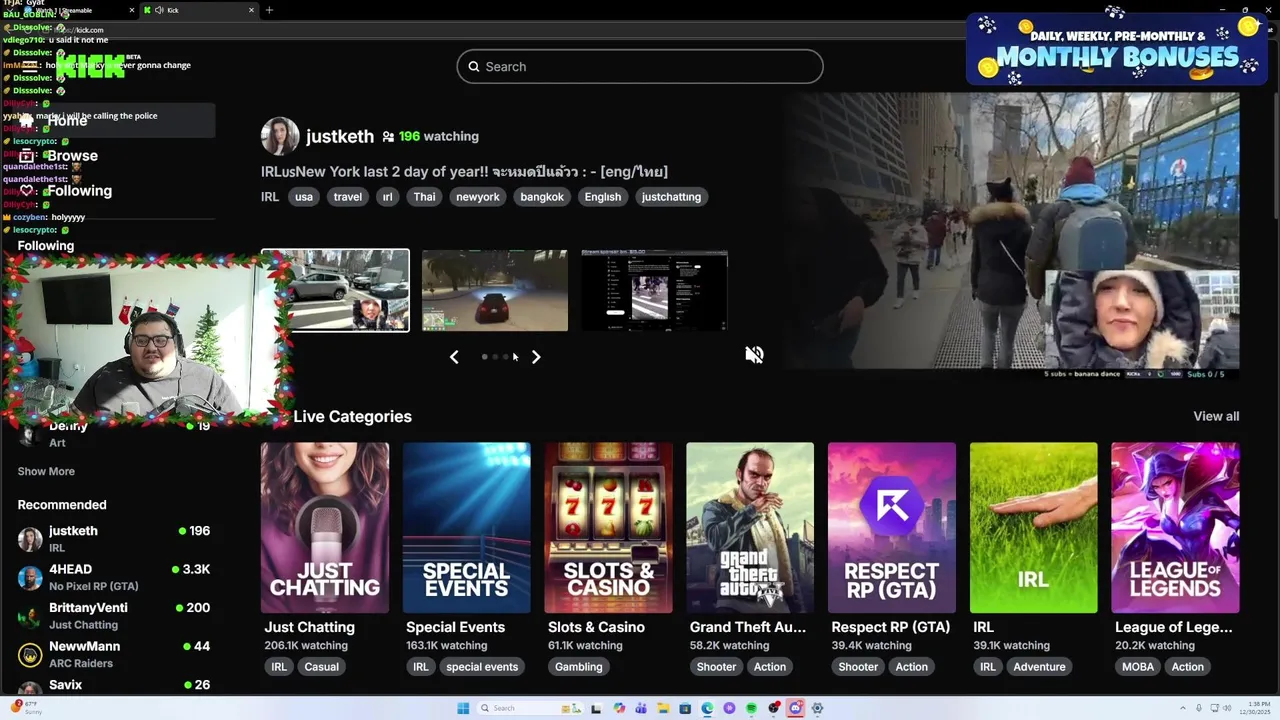This screenshot has height=720, width=1280.
Task: Open the green grass IRL category card
Action: pos(1033,528)
